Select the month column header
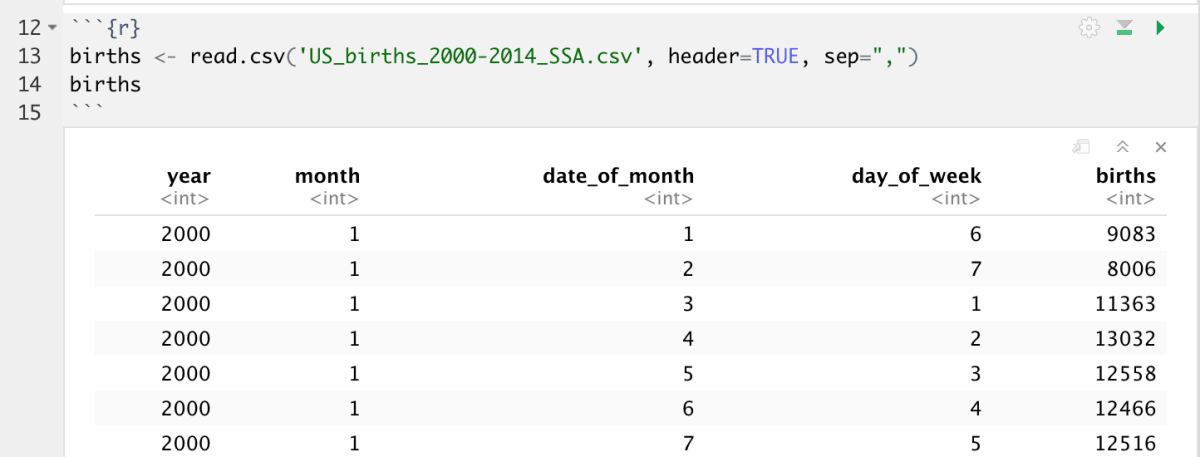 click(x=327, y=176)
